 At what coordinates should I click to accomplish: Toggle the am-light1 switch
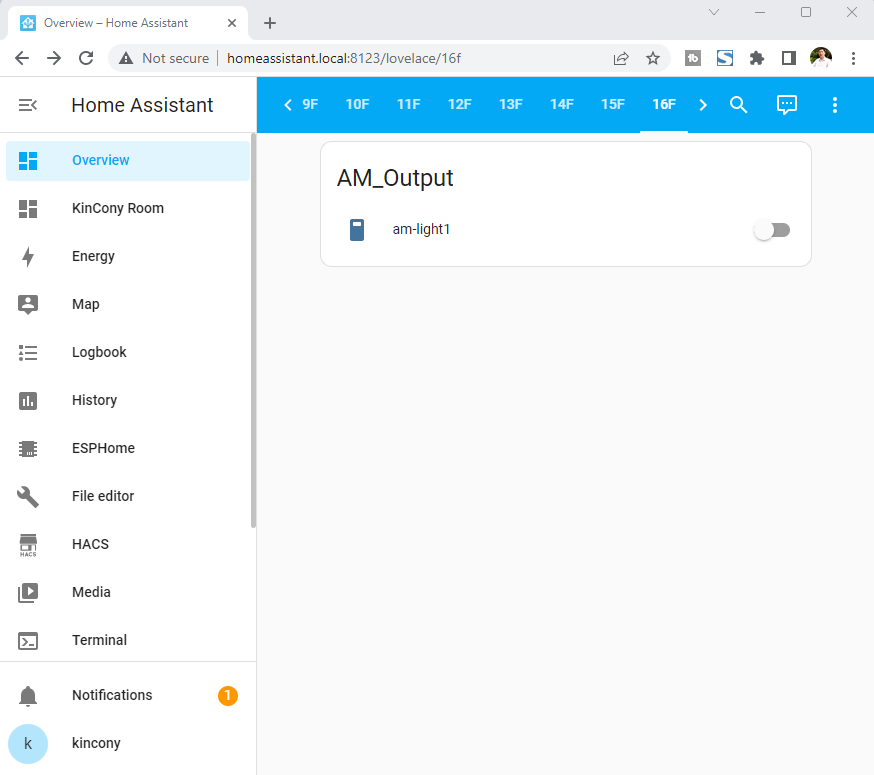click(771, 230)
